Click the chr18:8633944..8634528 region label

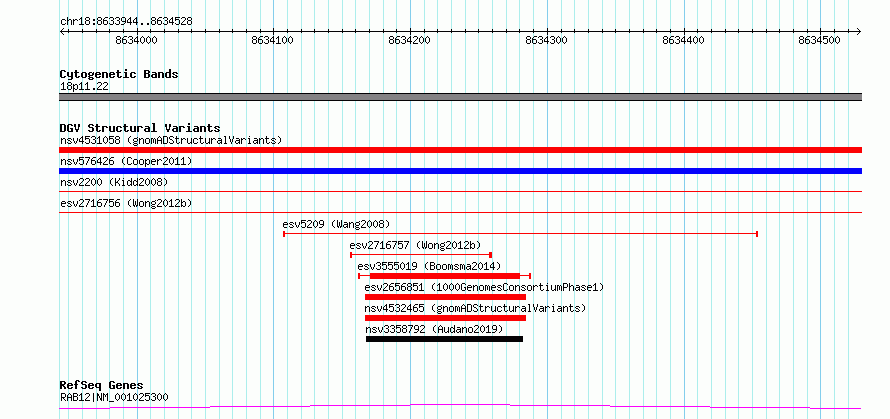coord(126,21)
